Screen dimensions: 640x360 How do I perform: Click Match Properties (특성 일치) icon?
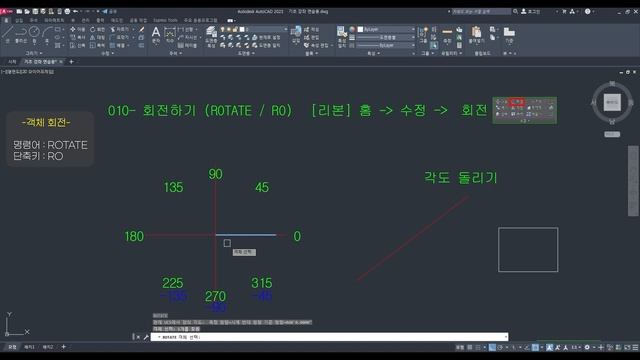(341, 36)
